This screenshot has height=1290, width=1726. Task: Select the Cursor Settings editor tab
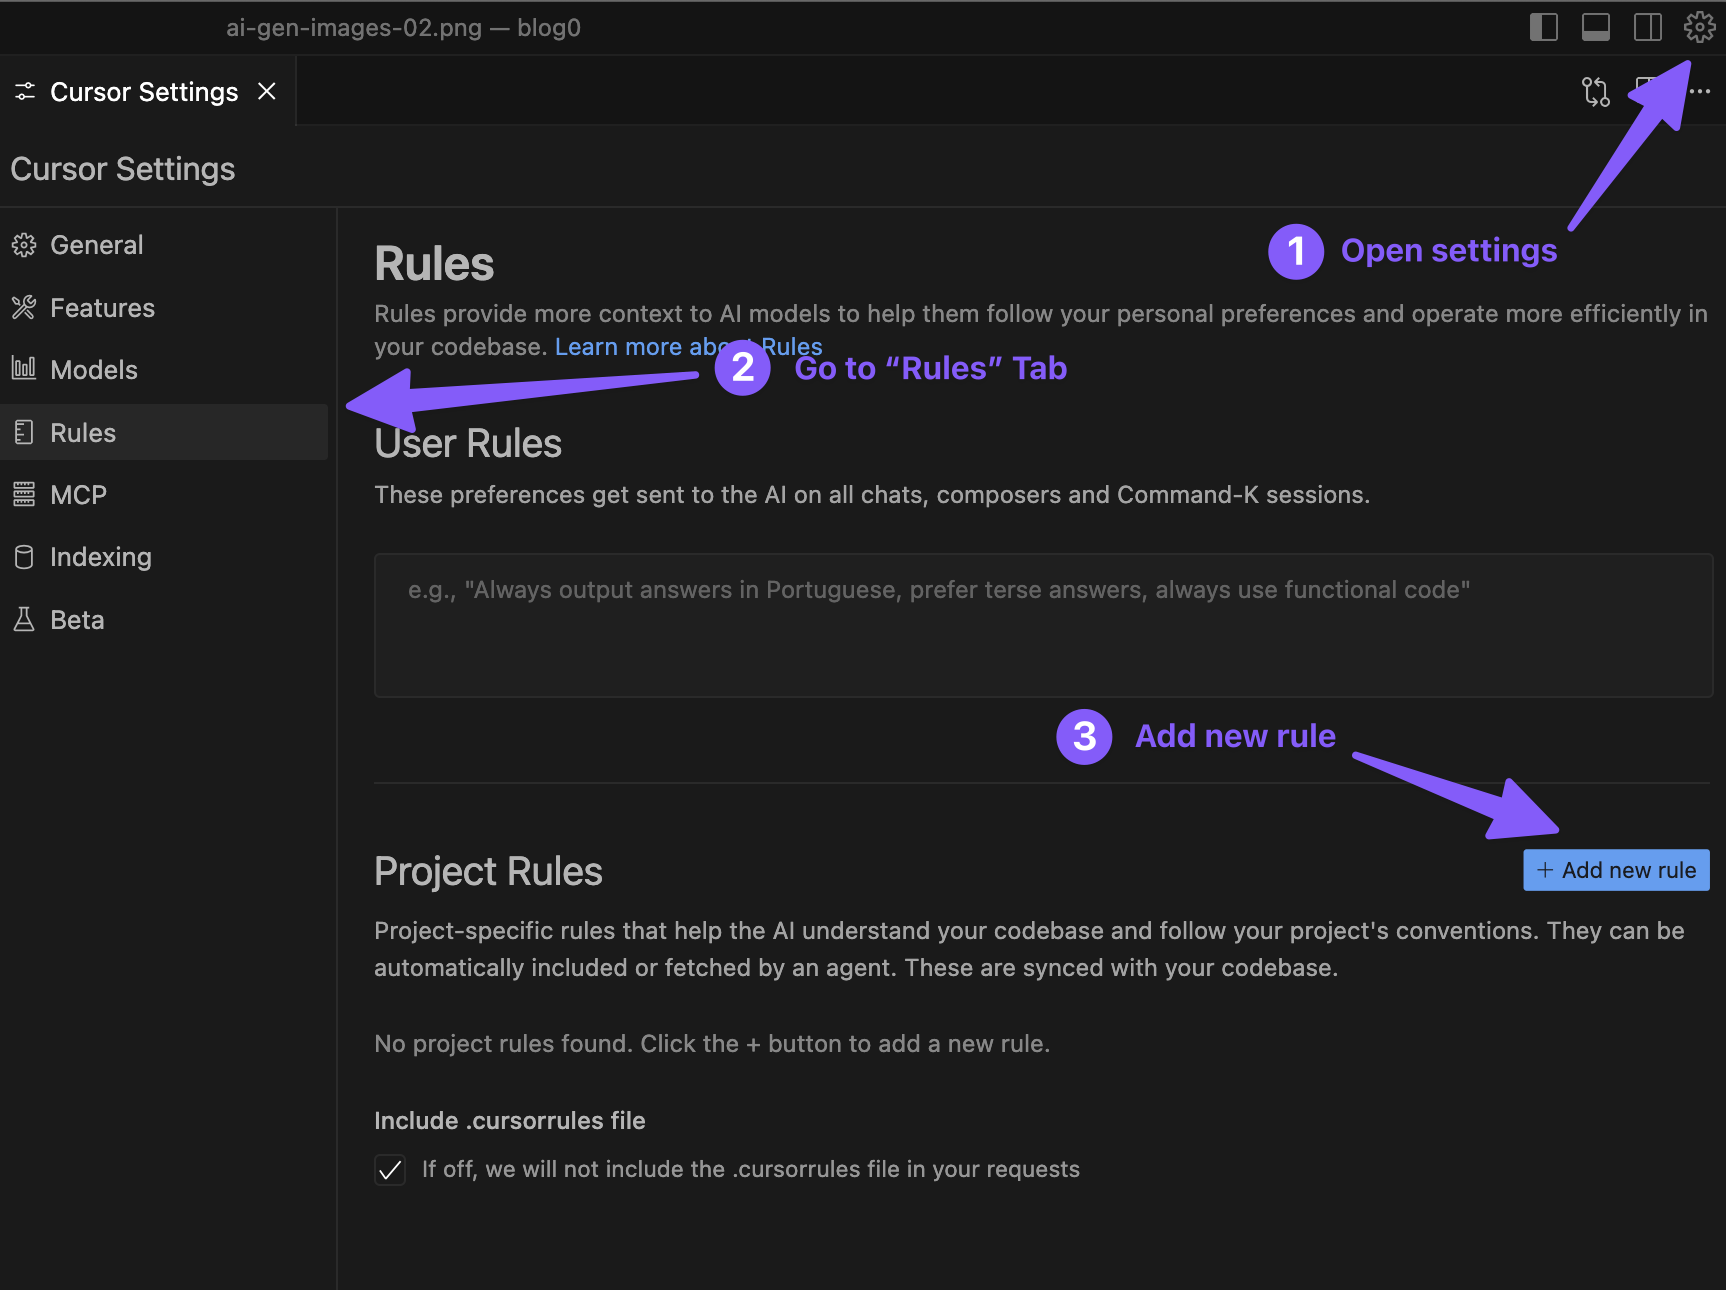click(147, 91)
